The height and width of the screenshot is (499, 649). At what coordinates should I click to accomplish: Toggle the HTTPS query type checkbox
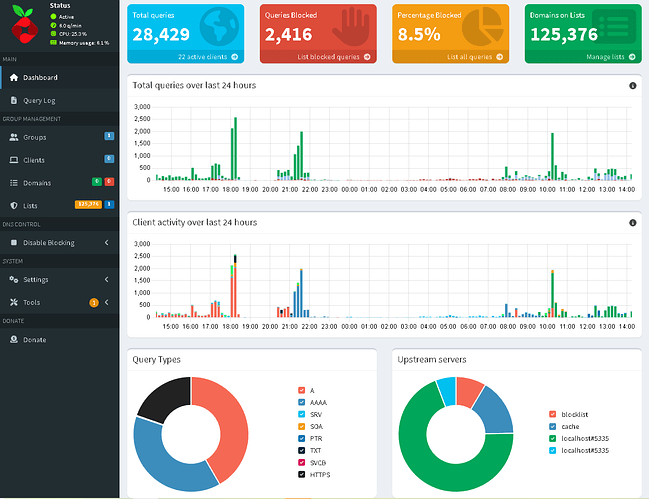301,474
